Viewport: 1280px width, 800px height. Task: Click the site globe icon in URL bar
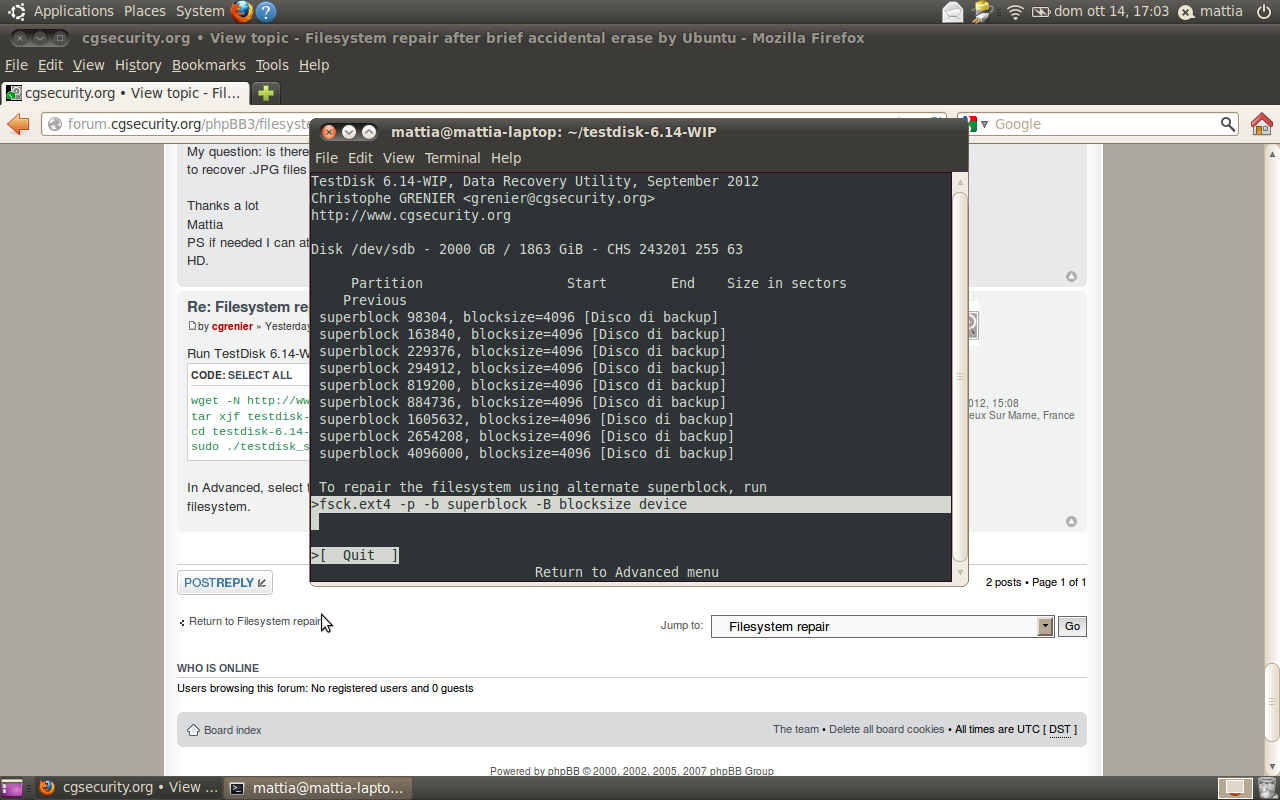[x=55, y=124]
